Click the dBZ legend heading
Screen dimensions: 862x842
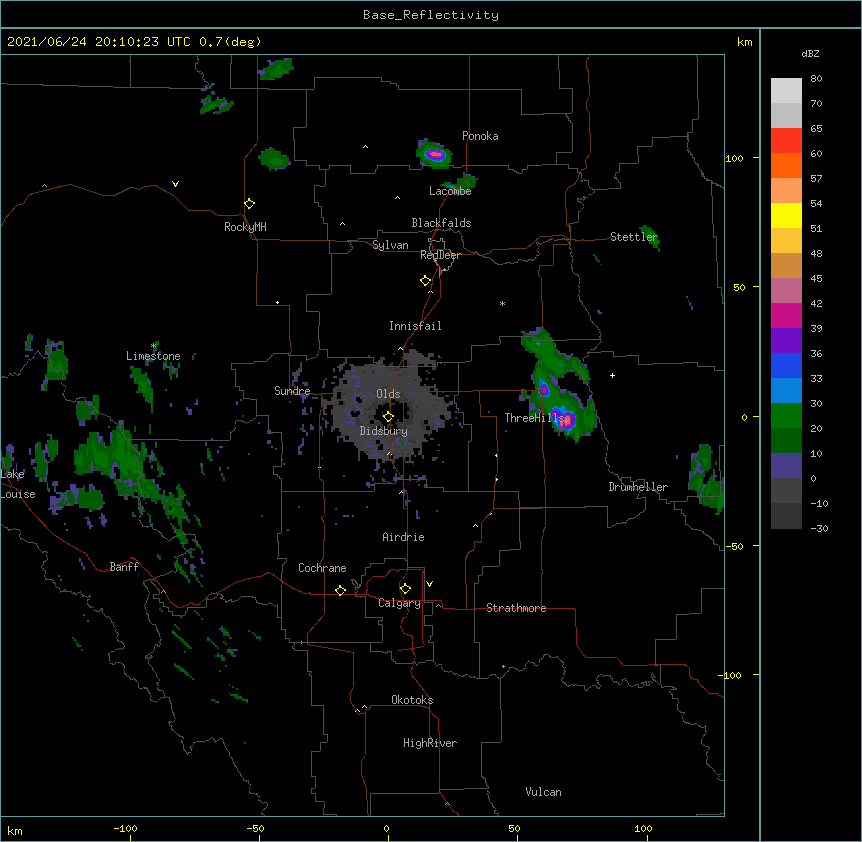coord(810,54)
